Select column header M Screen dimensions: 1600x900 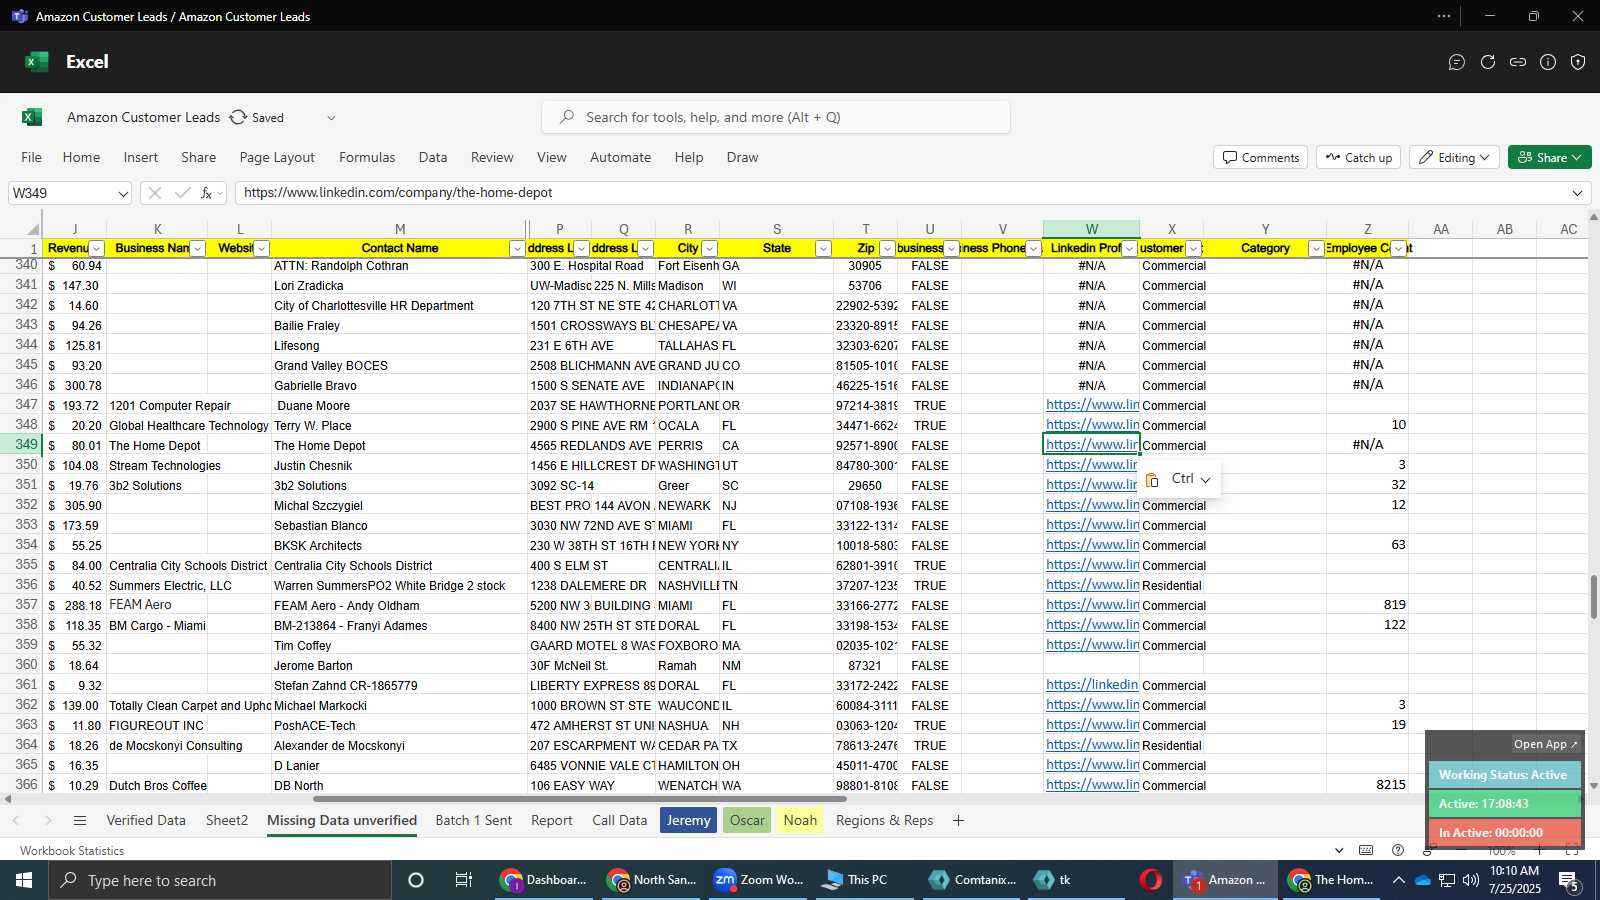click(400, 229)
